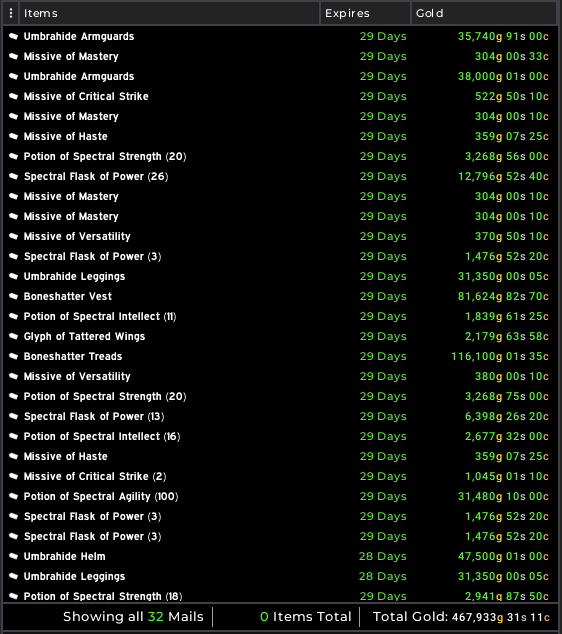562x634 pixels.
Task: Click the 522g 50s 10c gold value
Action: click(x=512, y=96)
